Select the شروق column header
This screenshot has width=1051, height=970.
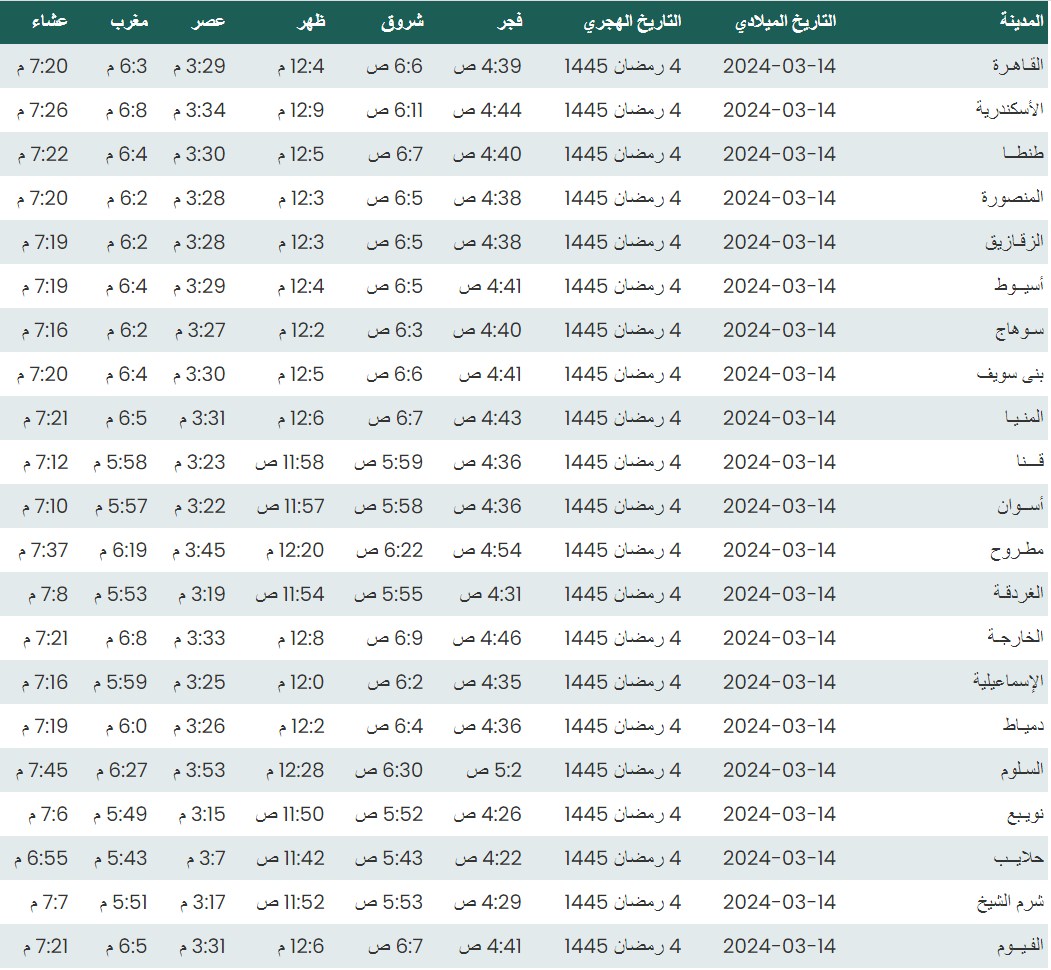click(402, 22)
